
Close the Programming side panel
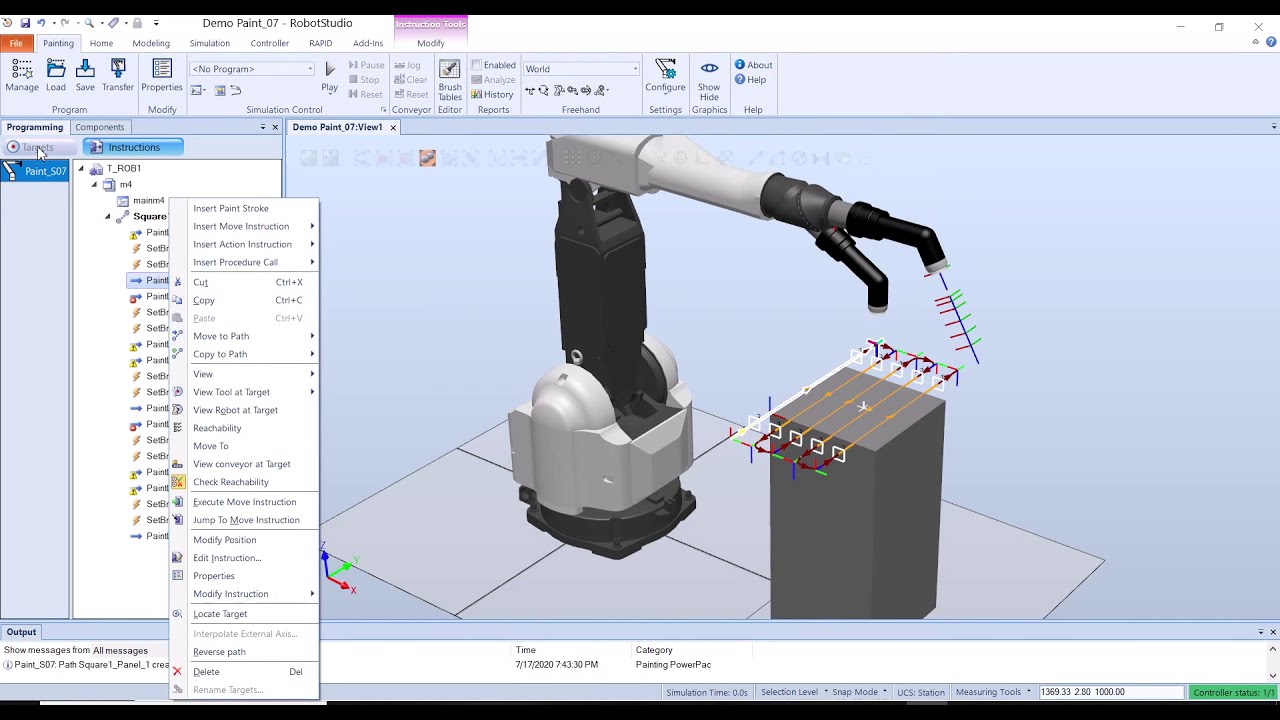tap(275, 127)
